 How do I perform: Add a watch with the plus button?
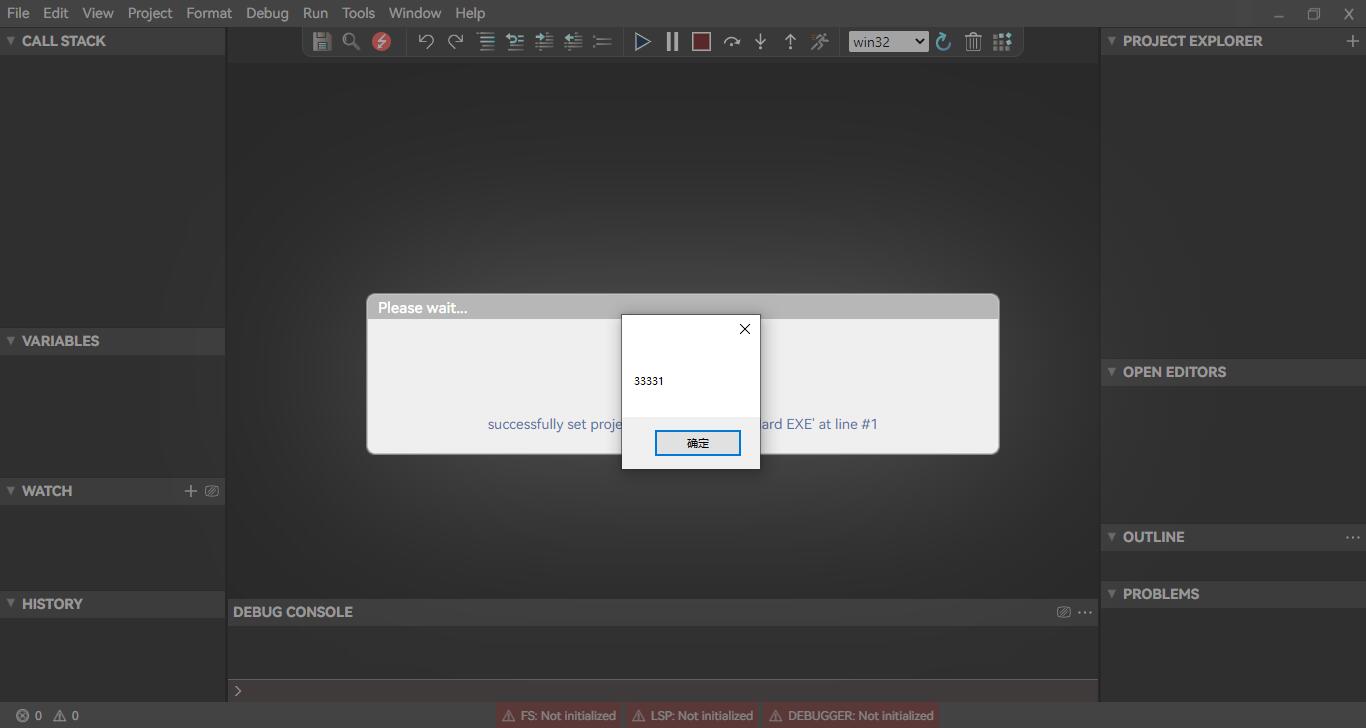pyautogui.click(x=190, y=491)
